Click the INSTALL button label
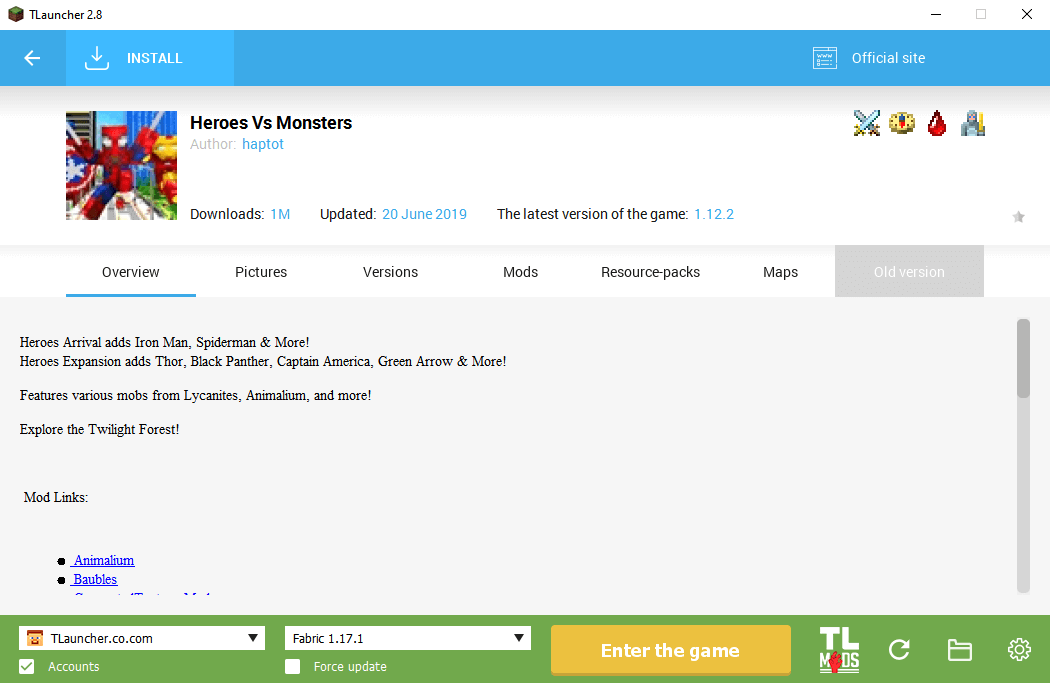Image resolution: width=1050 pixels, height=683 pixels. click(x=155, y=58)
